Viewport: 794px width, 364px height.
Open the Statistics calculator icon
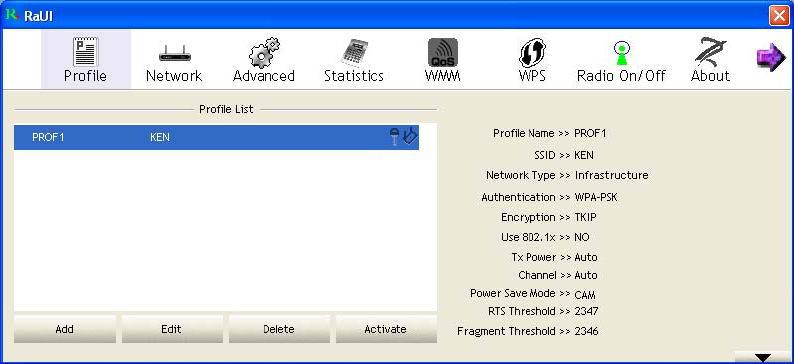tap(353, 53)
